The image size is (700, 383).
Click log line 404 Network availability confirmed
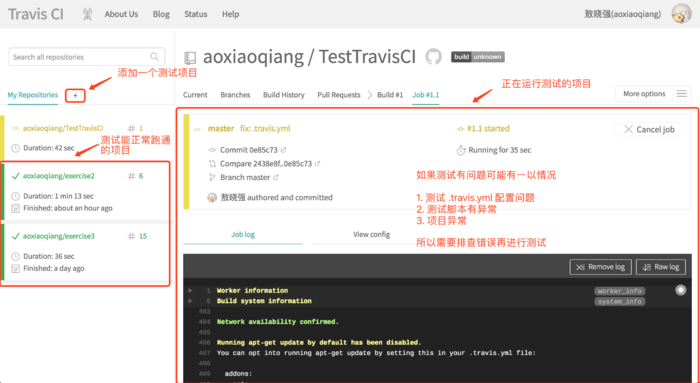click(278, 322)
